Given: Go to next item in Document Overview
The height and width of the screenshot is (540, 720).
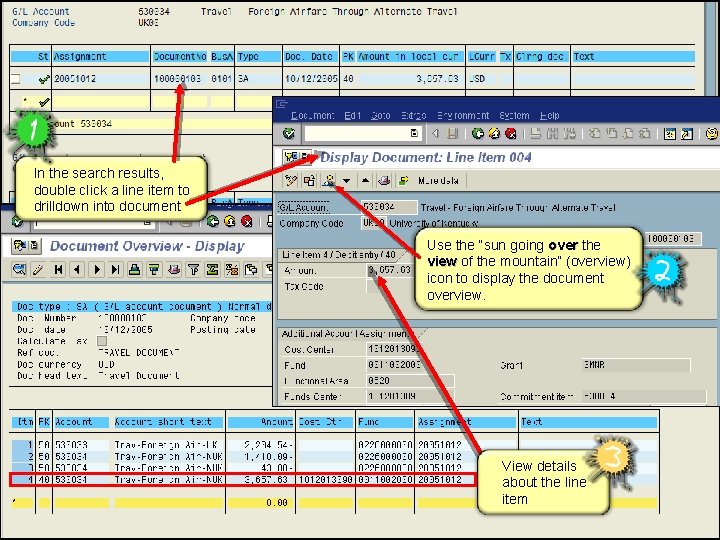Looking at the screenshot, I should [x=96, y=269].
